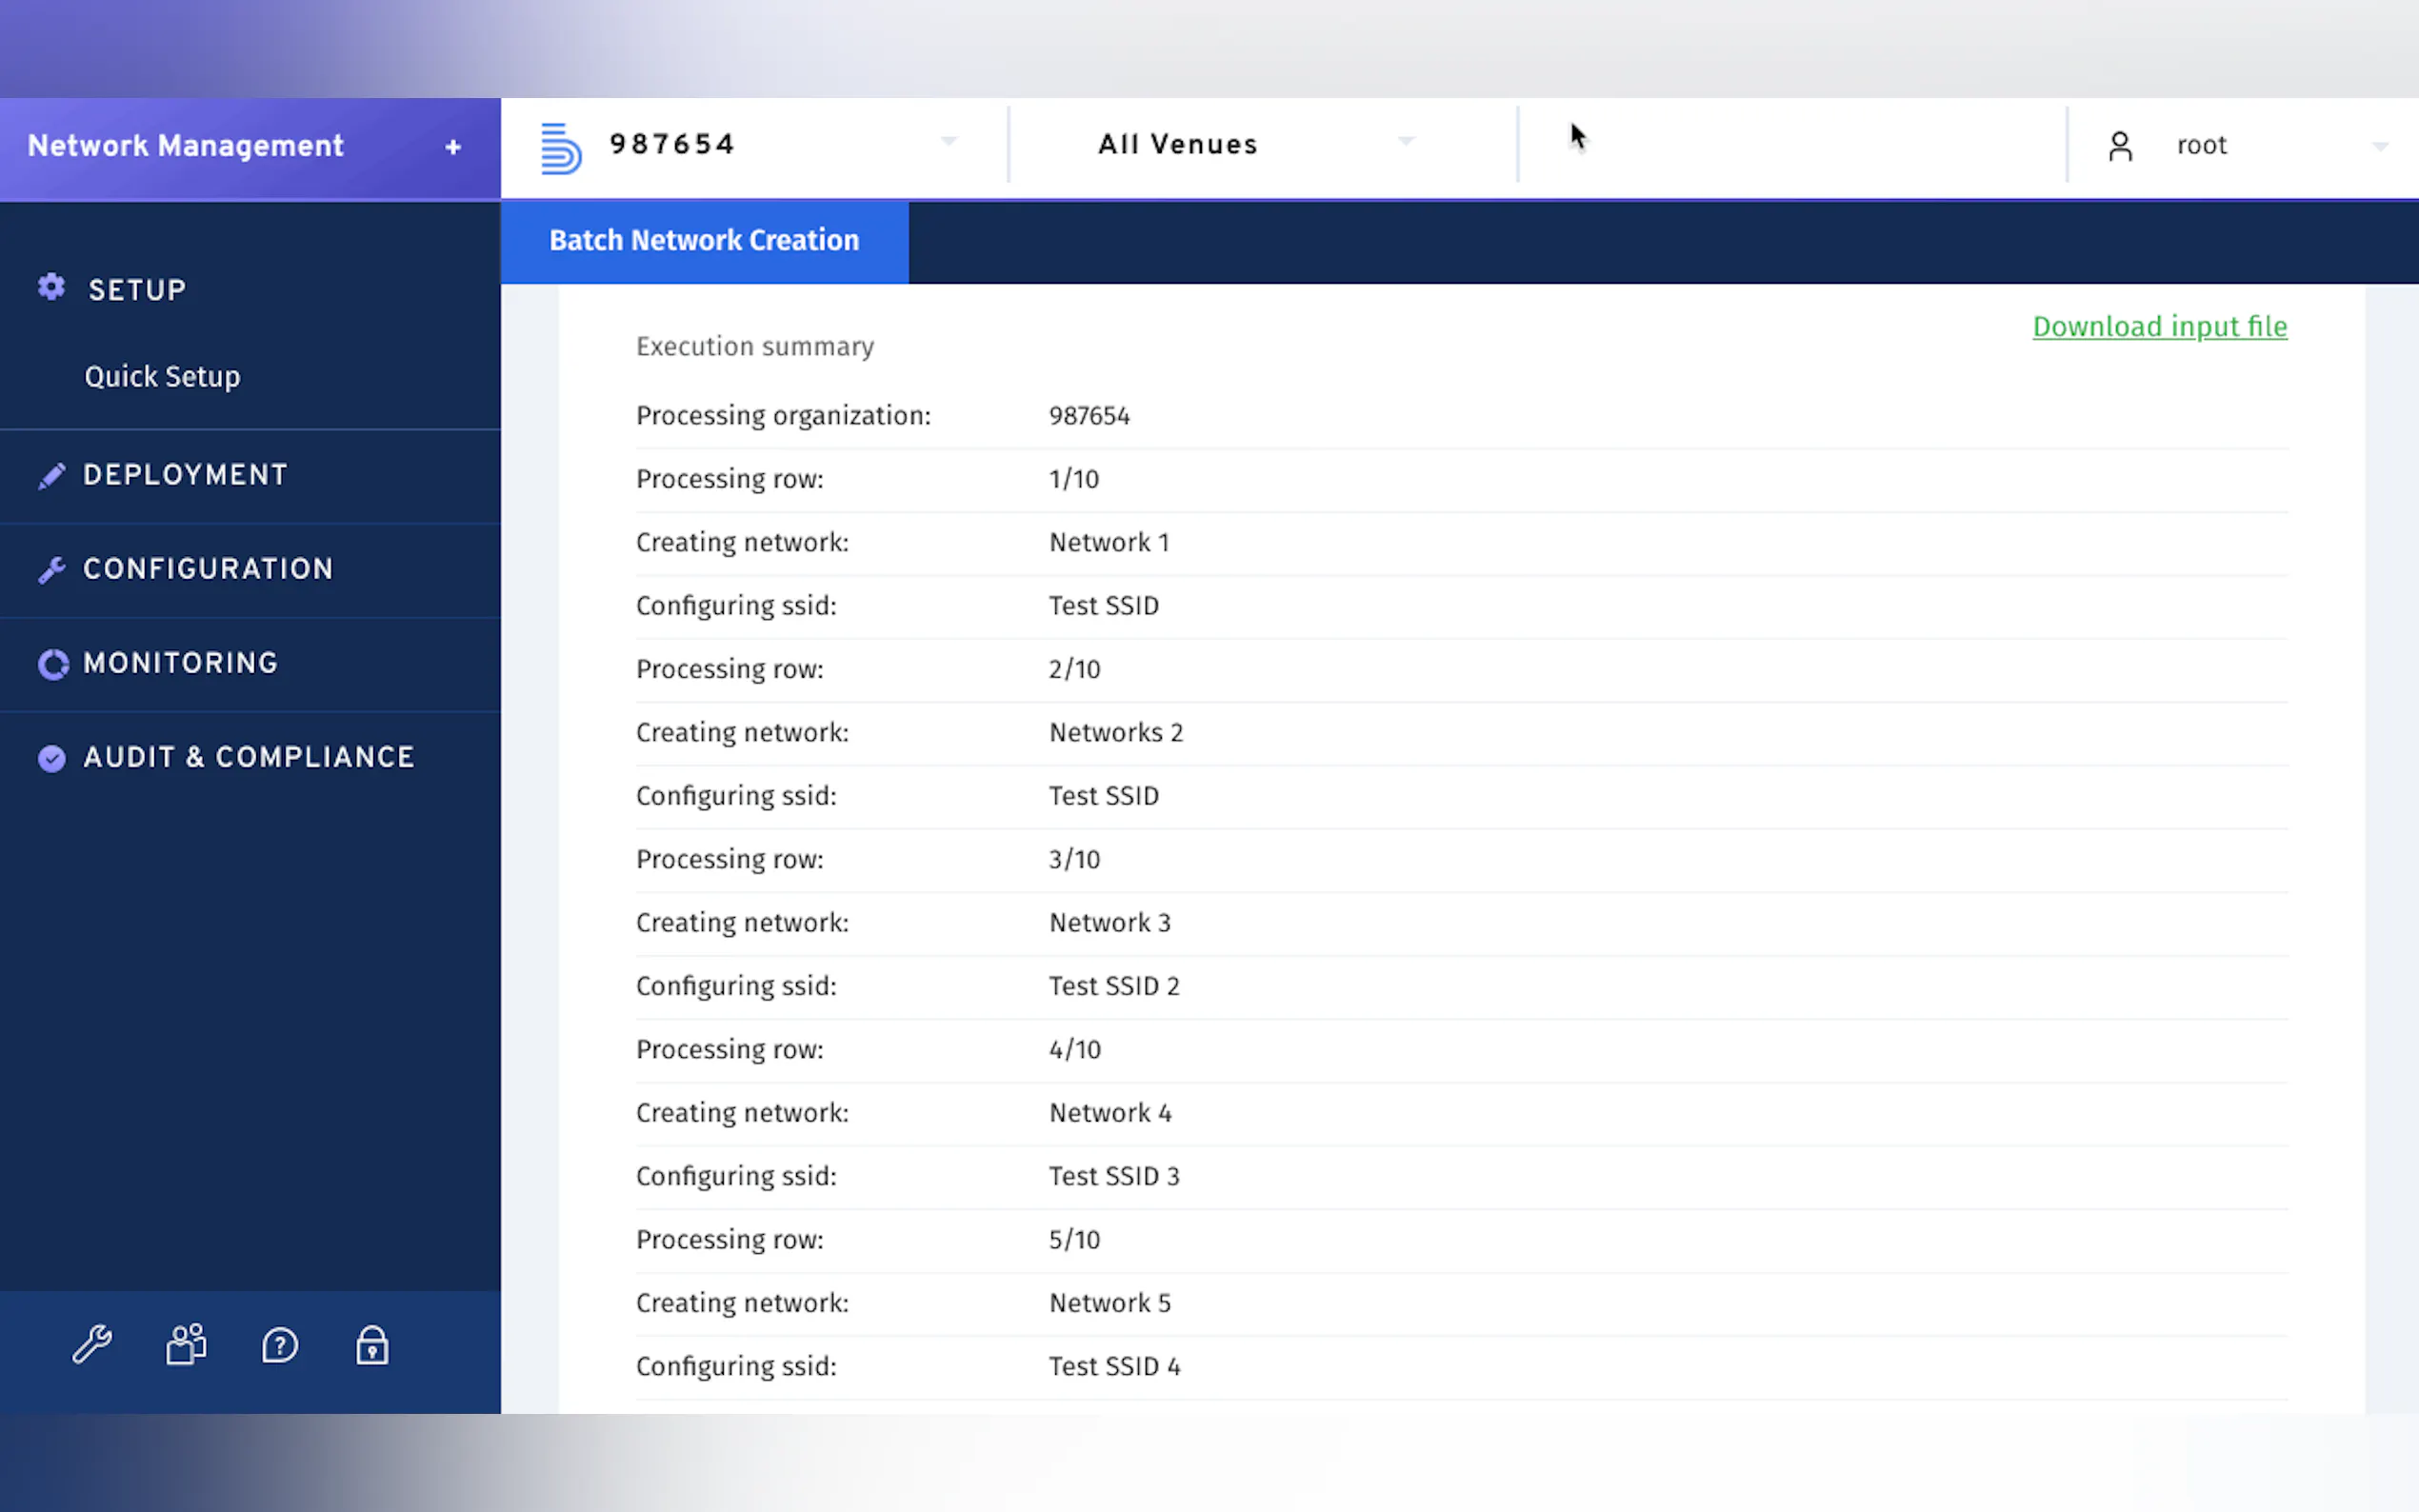Open the Configuration menu section
The width and height of the screenshot is (2419, 1512).
tap(208, 569)
